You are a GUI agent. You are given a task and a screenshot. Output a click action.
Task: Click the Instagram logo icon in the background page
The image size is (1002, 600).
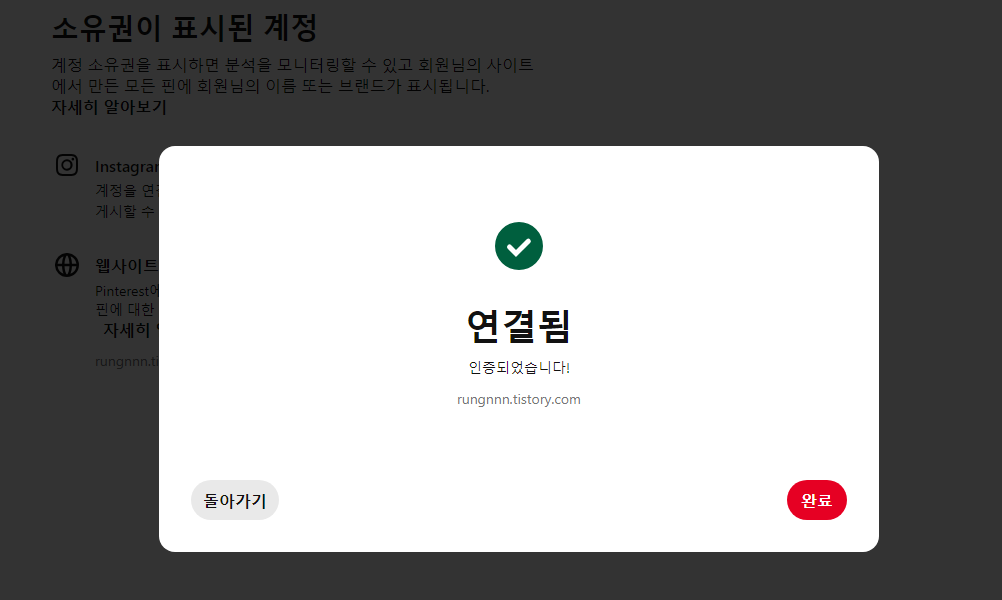[67, 165]
